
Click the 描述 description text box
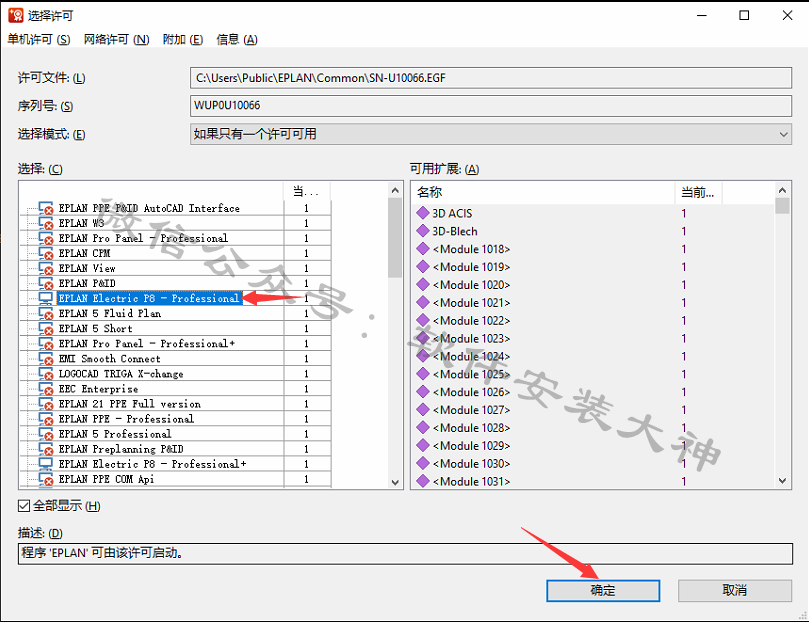[405, 553]
